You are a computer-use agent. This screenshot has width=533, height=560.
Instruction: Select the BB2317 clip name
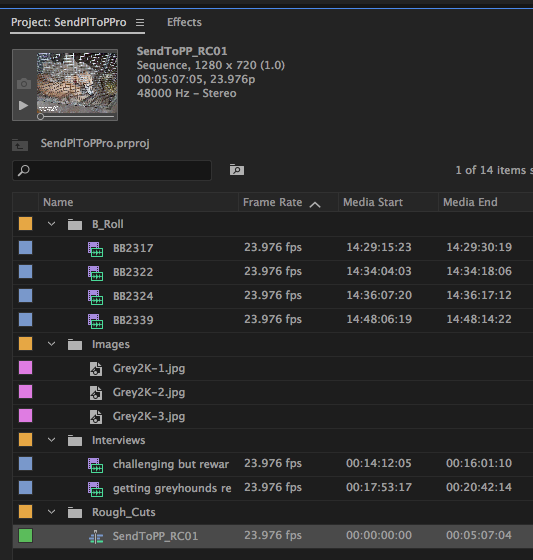tap(133, 248)
